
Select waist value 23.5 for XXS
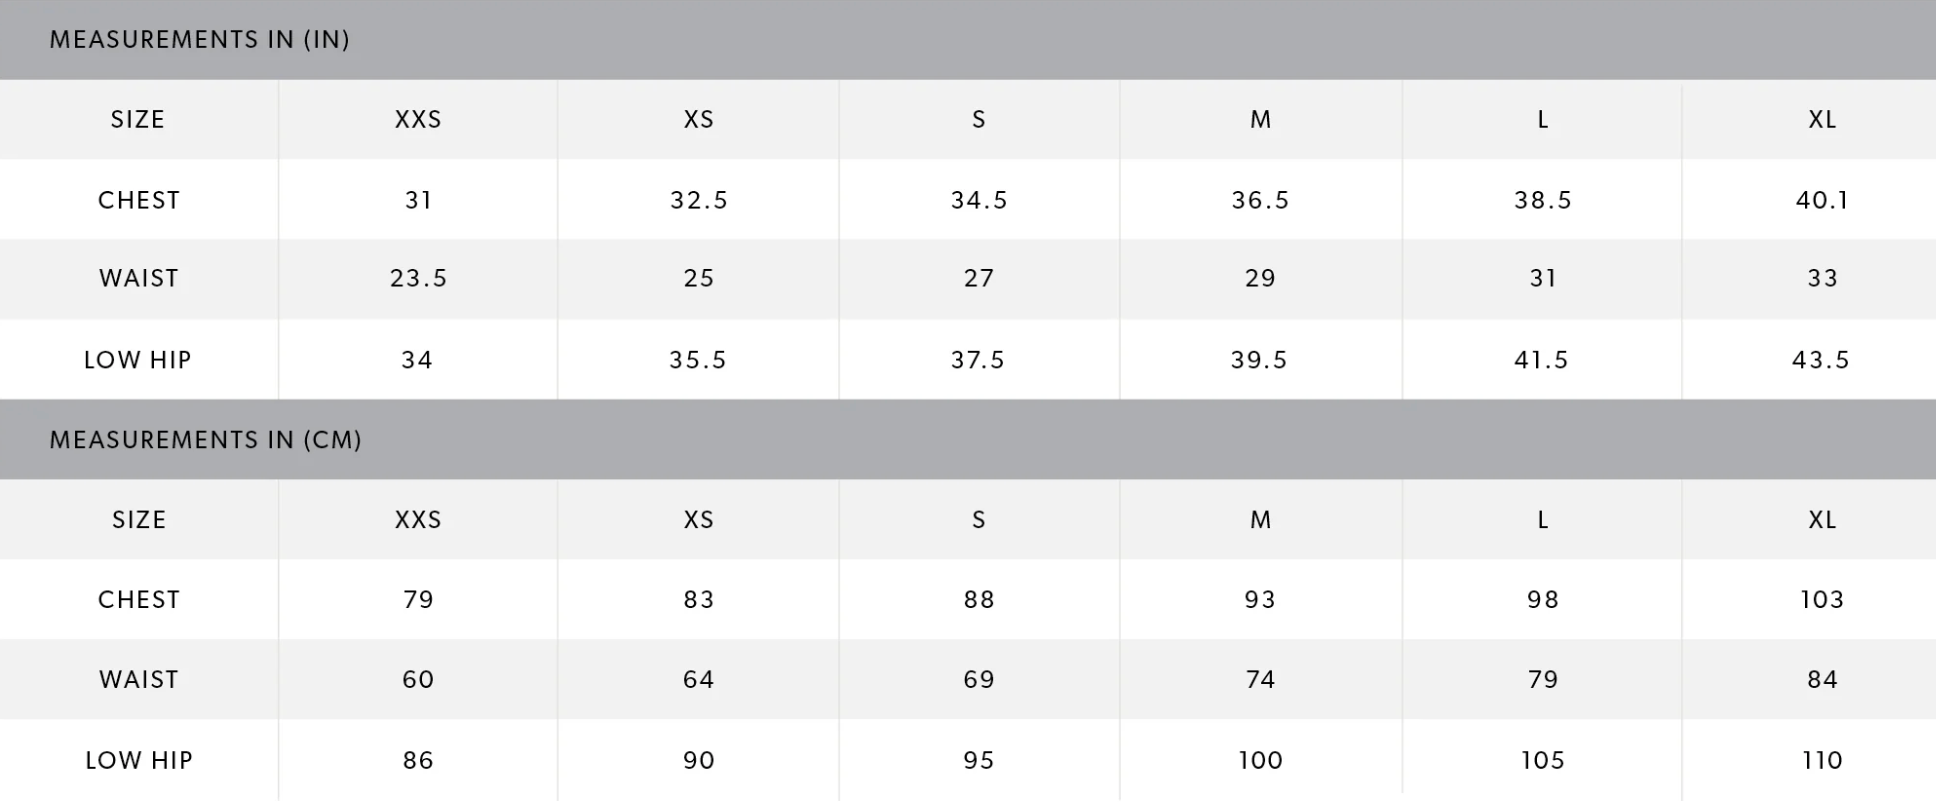pos(418,278)
